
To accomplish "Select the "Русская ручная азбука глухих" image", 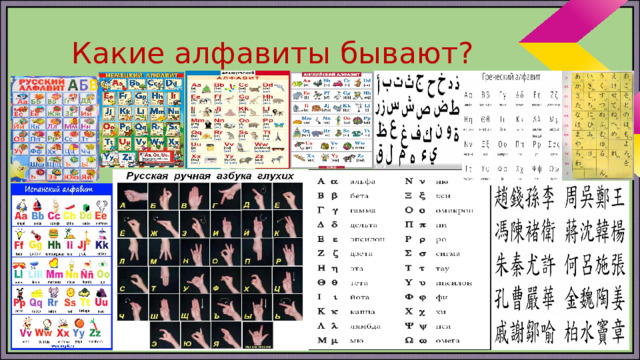I will pyautogui.click(x=210, y=260).
